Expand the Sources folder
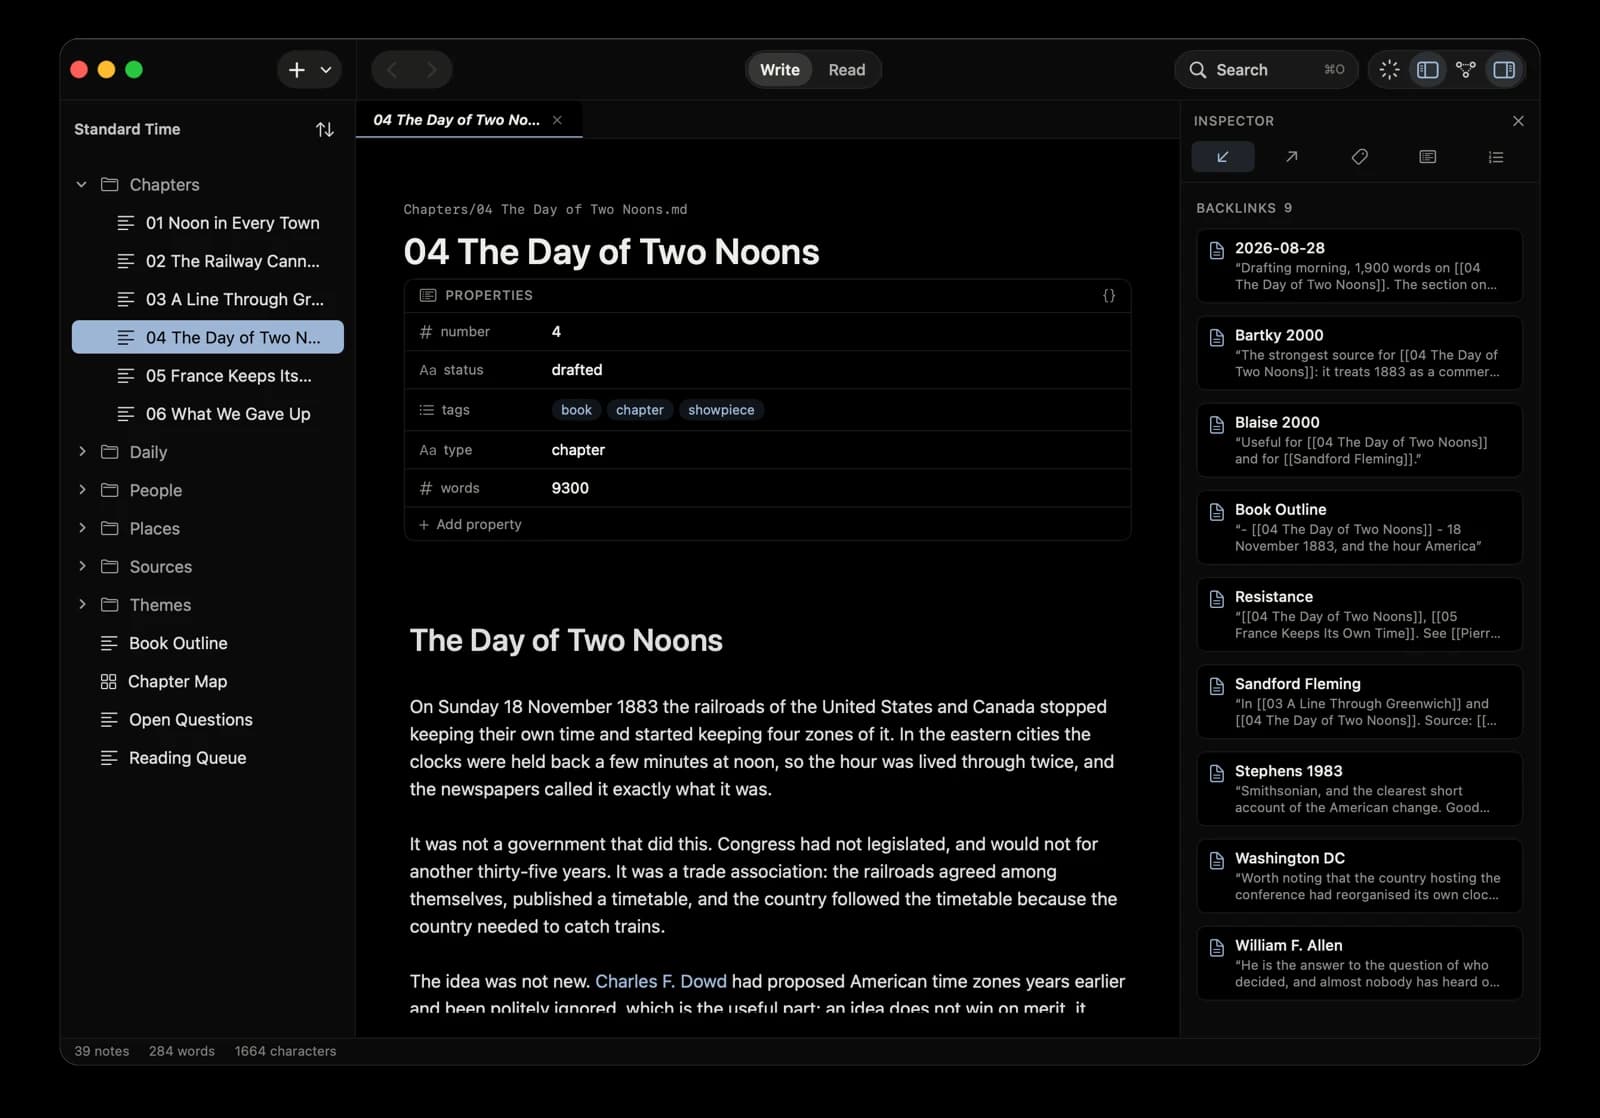Viewport: 1600px width, 1118px height. pos(82,567)
